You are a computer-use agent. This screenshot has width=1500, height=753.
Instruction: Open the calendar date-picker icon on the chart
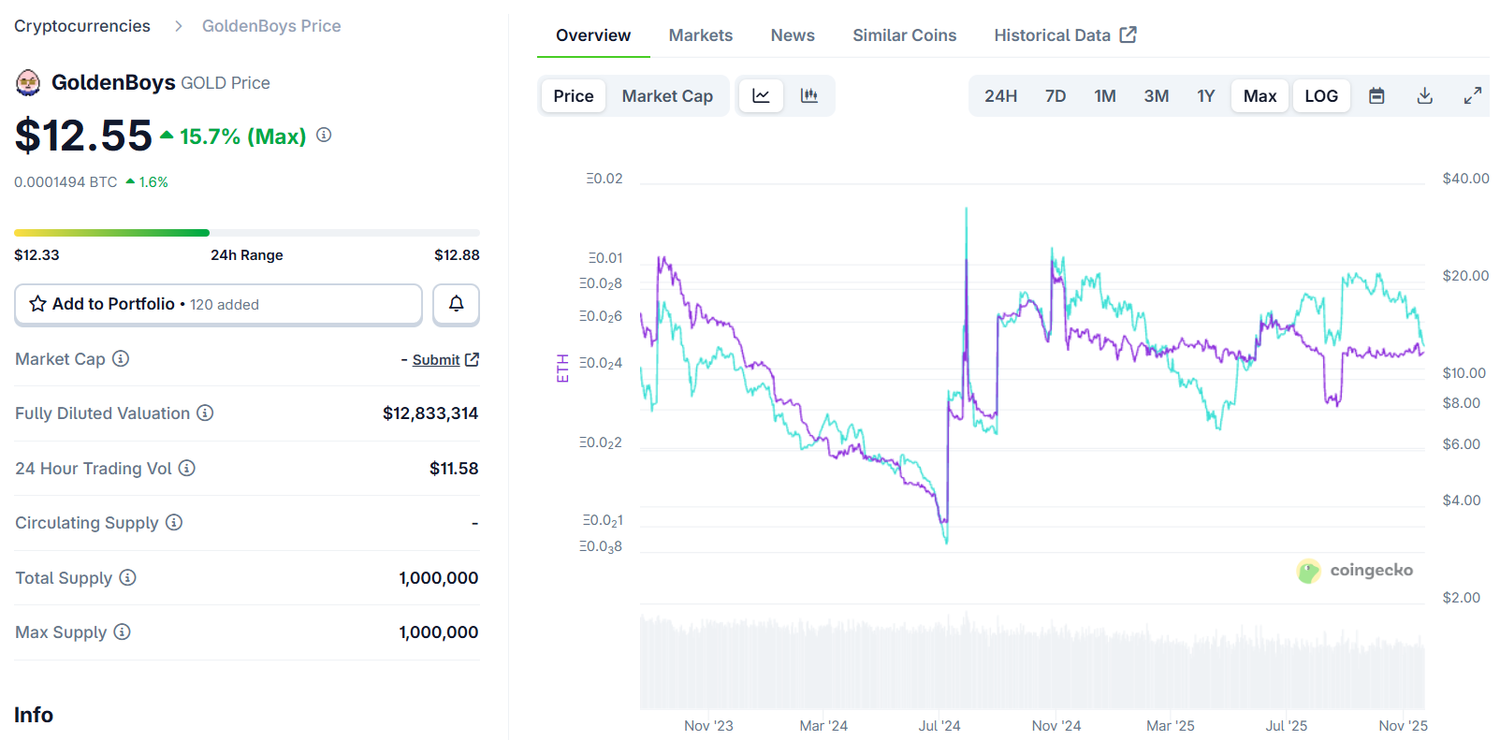[x=1376, y=95]
